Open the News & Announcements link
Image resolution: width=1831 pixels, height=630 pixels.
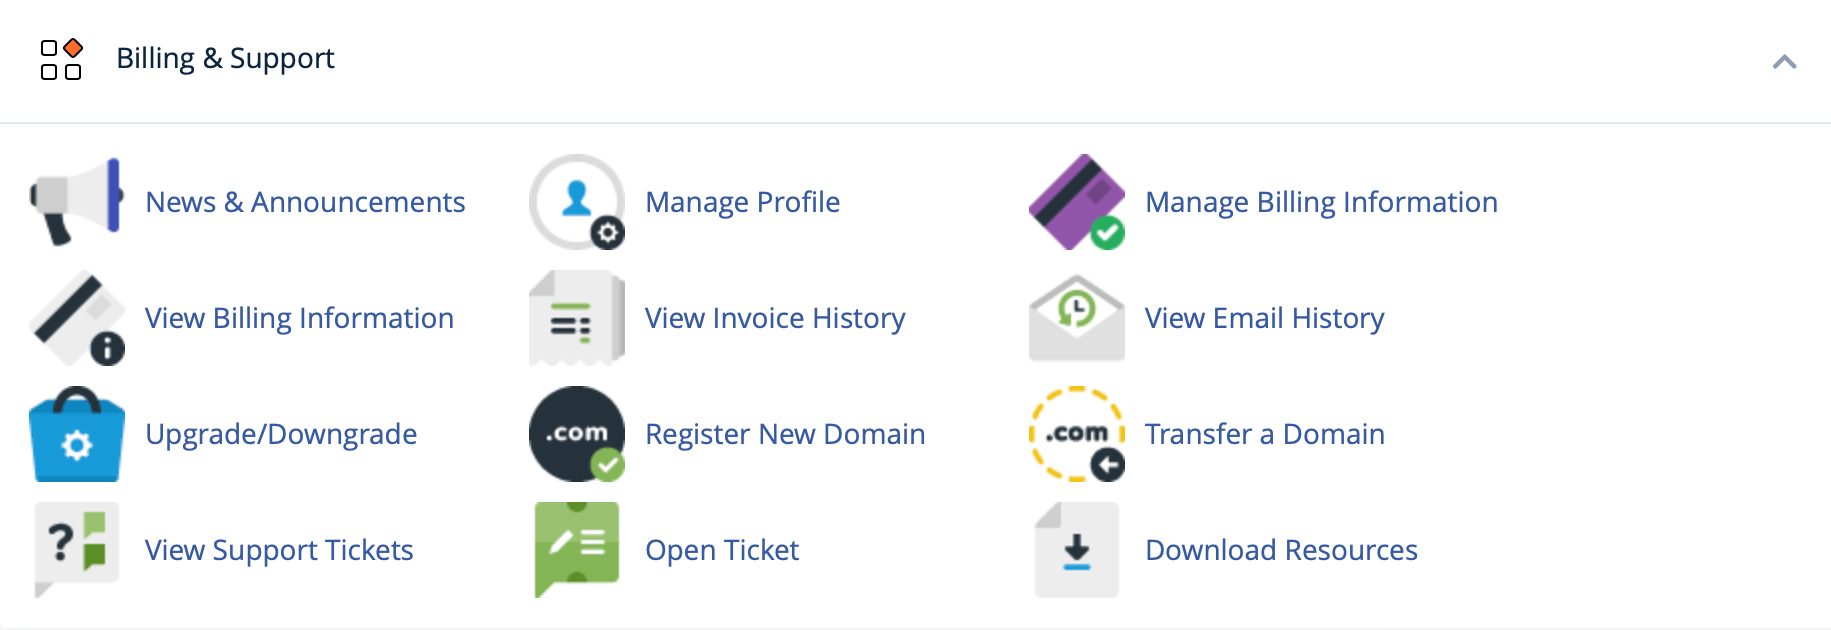tap(305, 202)
